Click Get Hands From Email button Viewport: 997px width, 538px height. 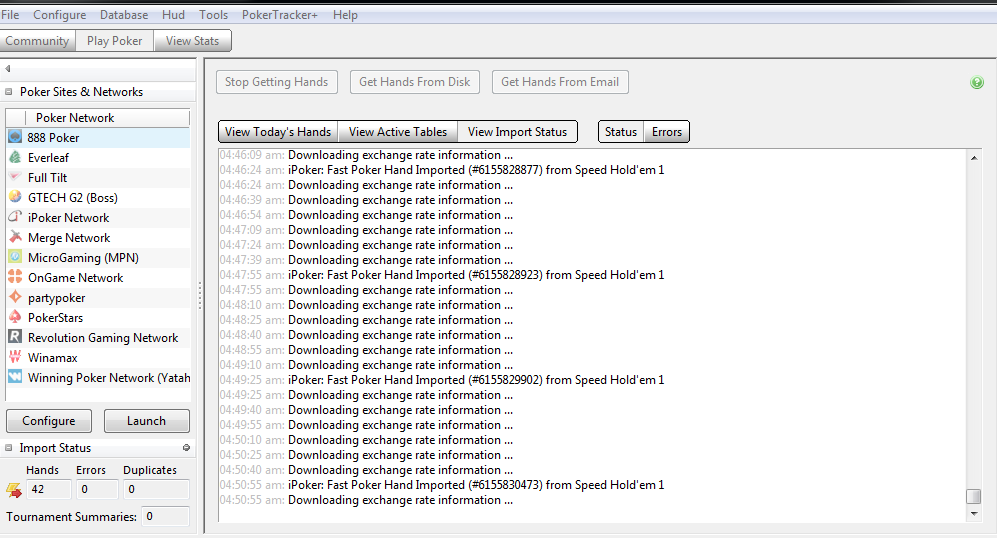tap(560, 82)
